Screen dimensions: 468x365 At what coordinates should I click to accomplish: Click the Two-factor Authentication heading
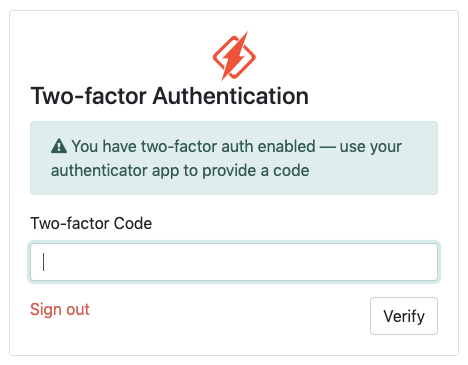coord(169,96)
